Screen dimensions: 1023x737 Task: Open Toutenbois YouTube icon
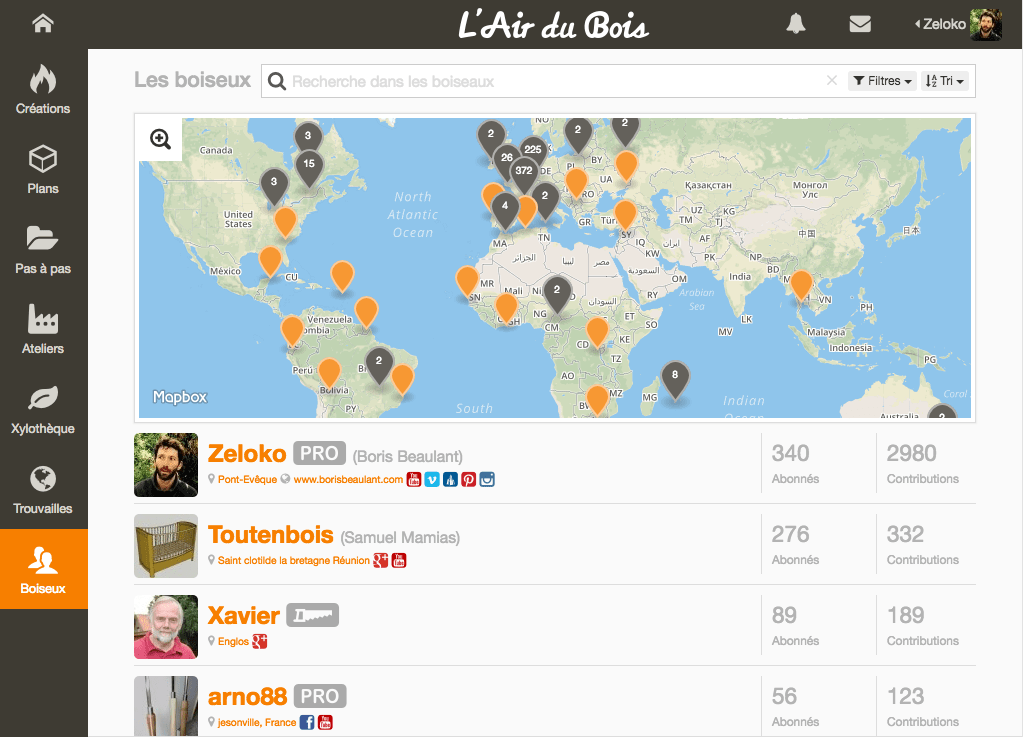coord(399,560)
